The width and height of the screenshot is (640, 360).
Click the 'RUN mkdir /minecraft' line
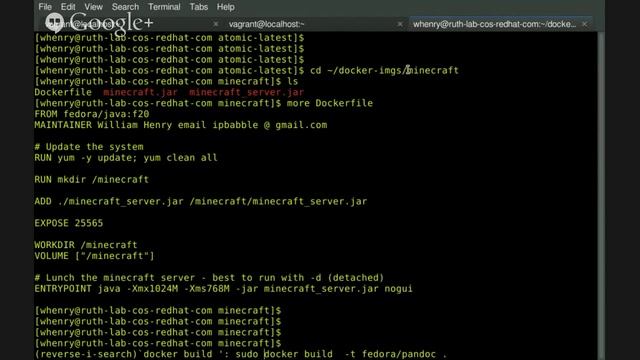click(92, 180)
